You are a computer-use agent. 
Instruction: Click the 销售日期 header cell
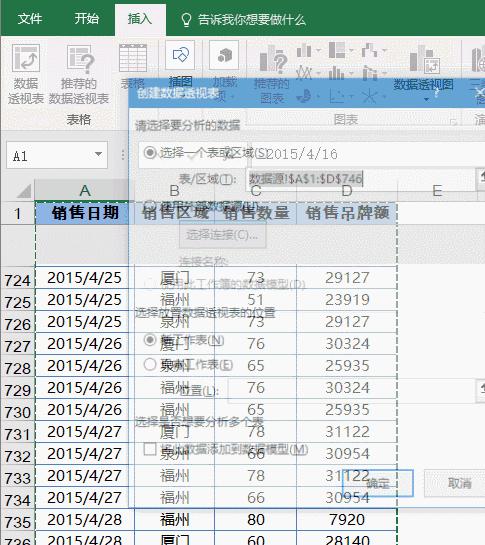[85, 213]
